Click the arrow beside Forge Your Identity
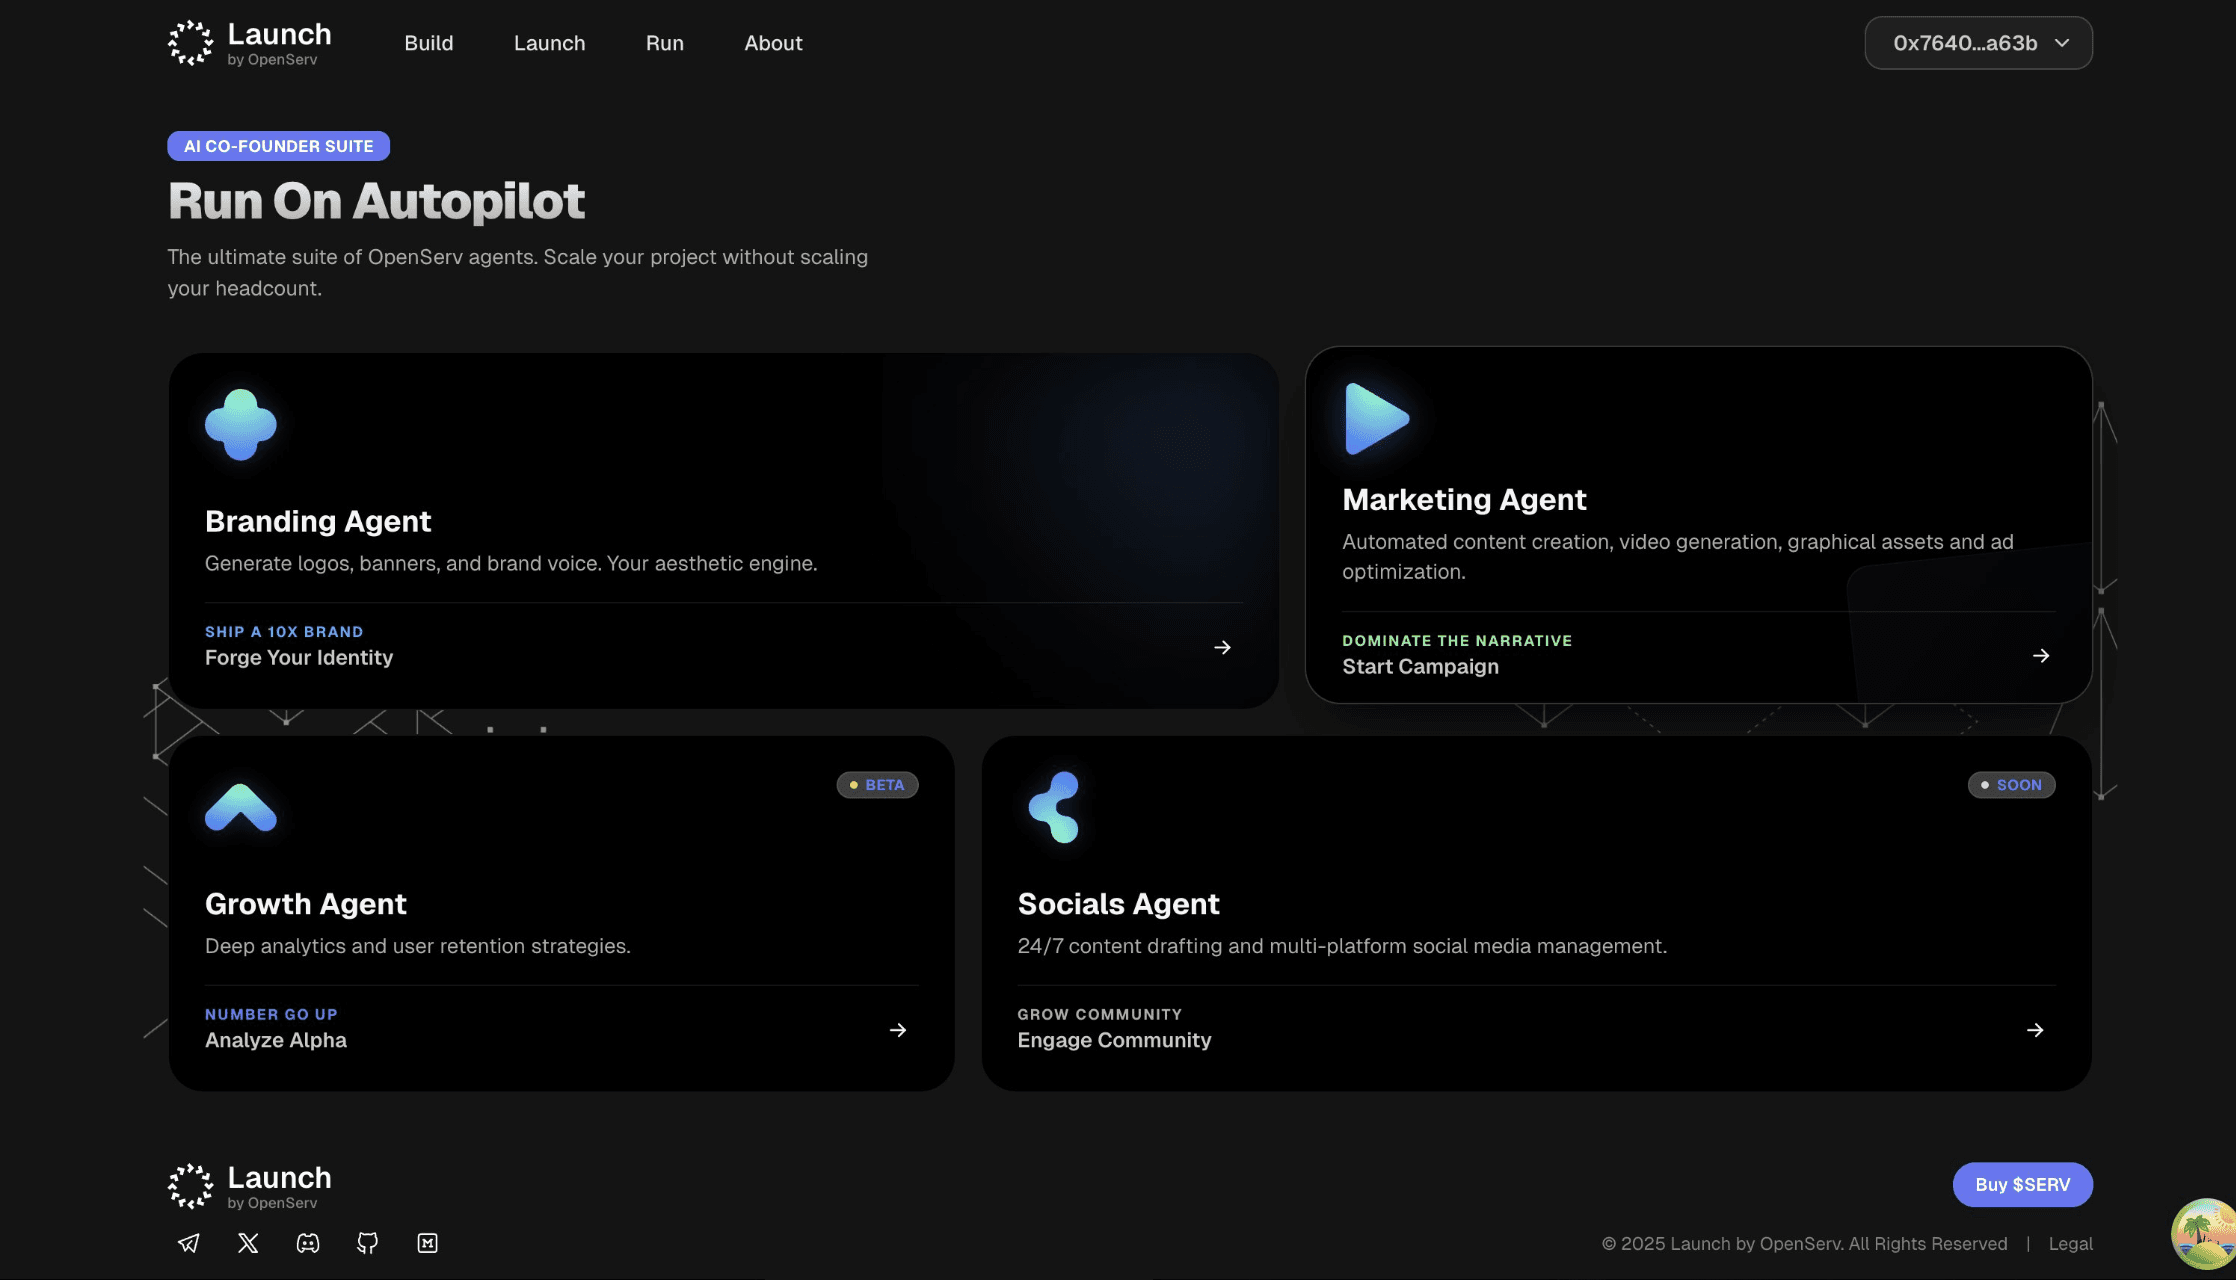This screenshot has height=1280, width=2236. click(1222, 648)
